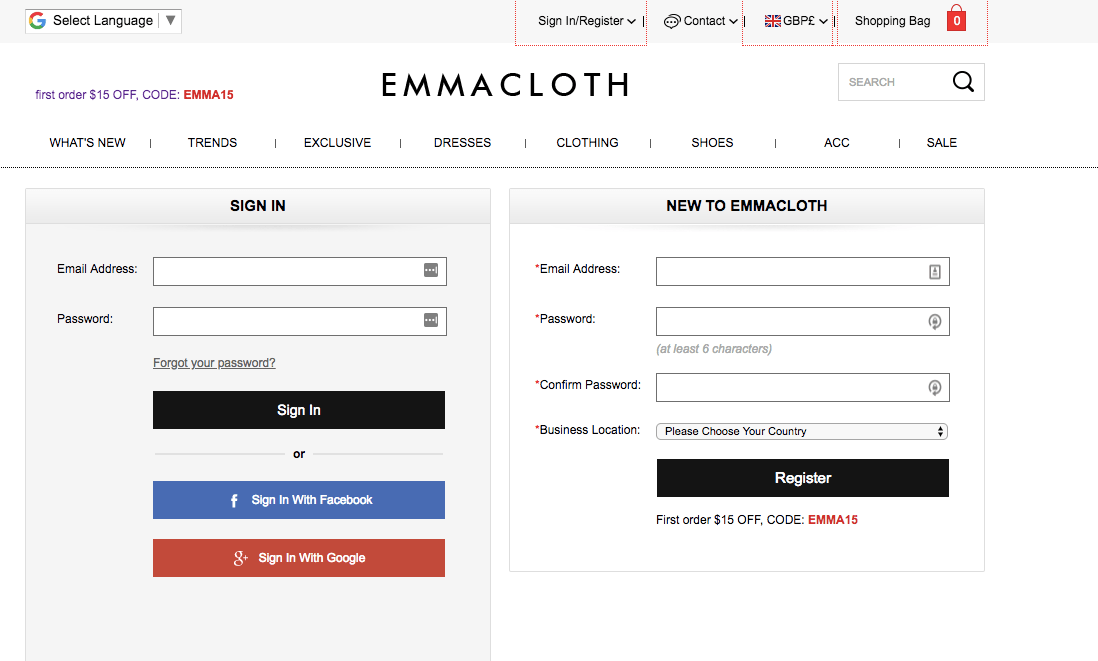This screenshot has width=1098, height=661.
Task: Open the WHAT'S NEW menu
Action: [x=88, y=143]
